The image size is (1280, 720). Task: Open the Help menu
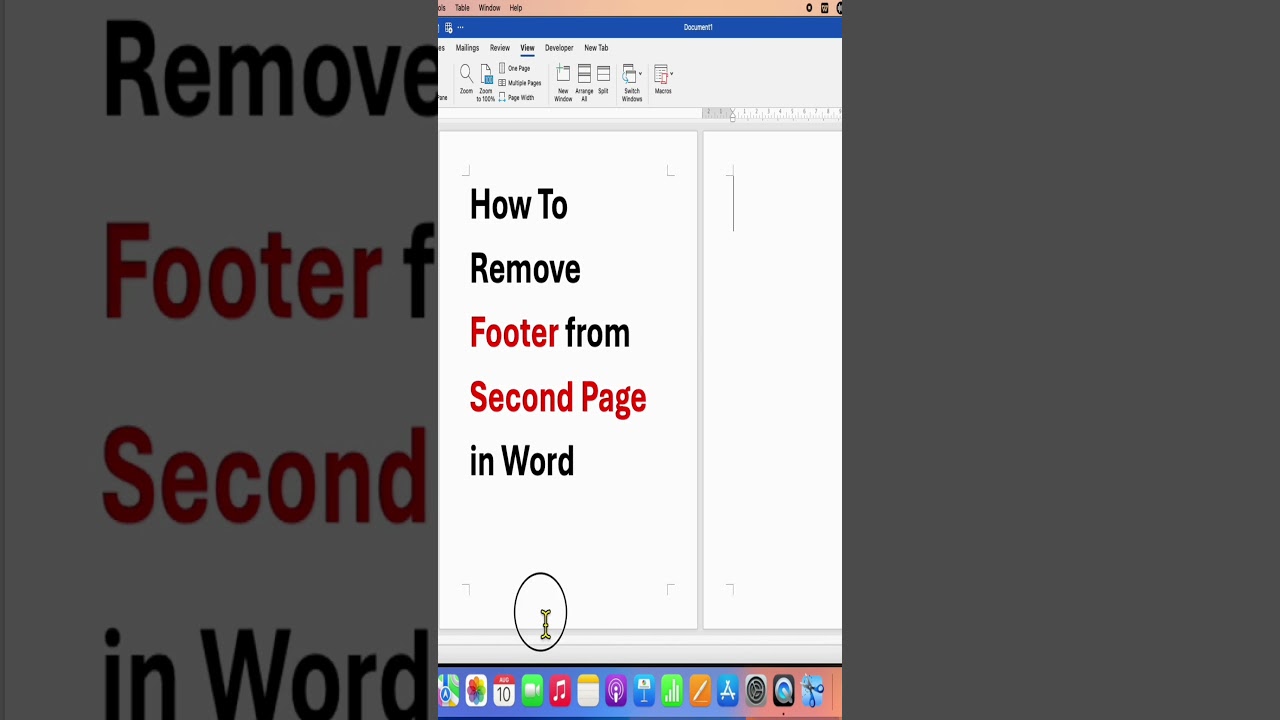[x=516, y=8]
